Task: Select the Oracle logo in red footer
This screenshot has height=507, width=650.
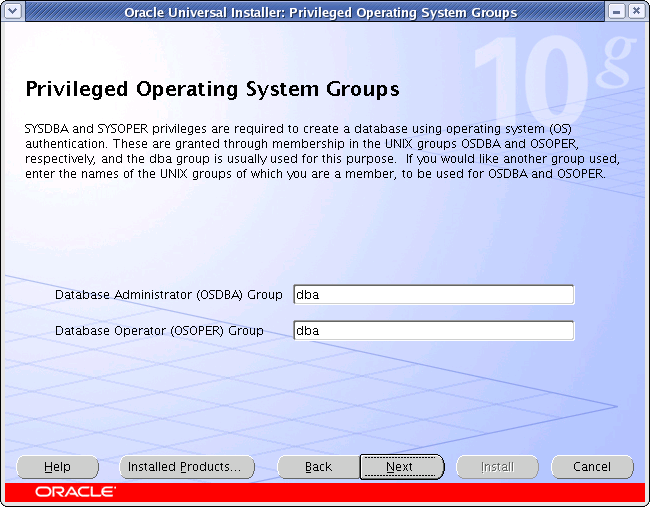Action: (75, 492)
